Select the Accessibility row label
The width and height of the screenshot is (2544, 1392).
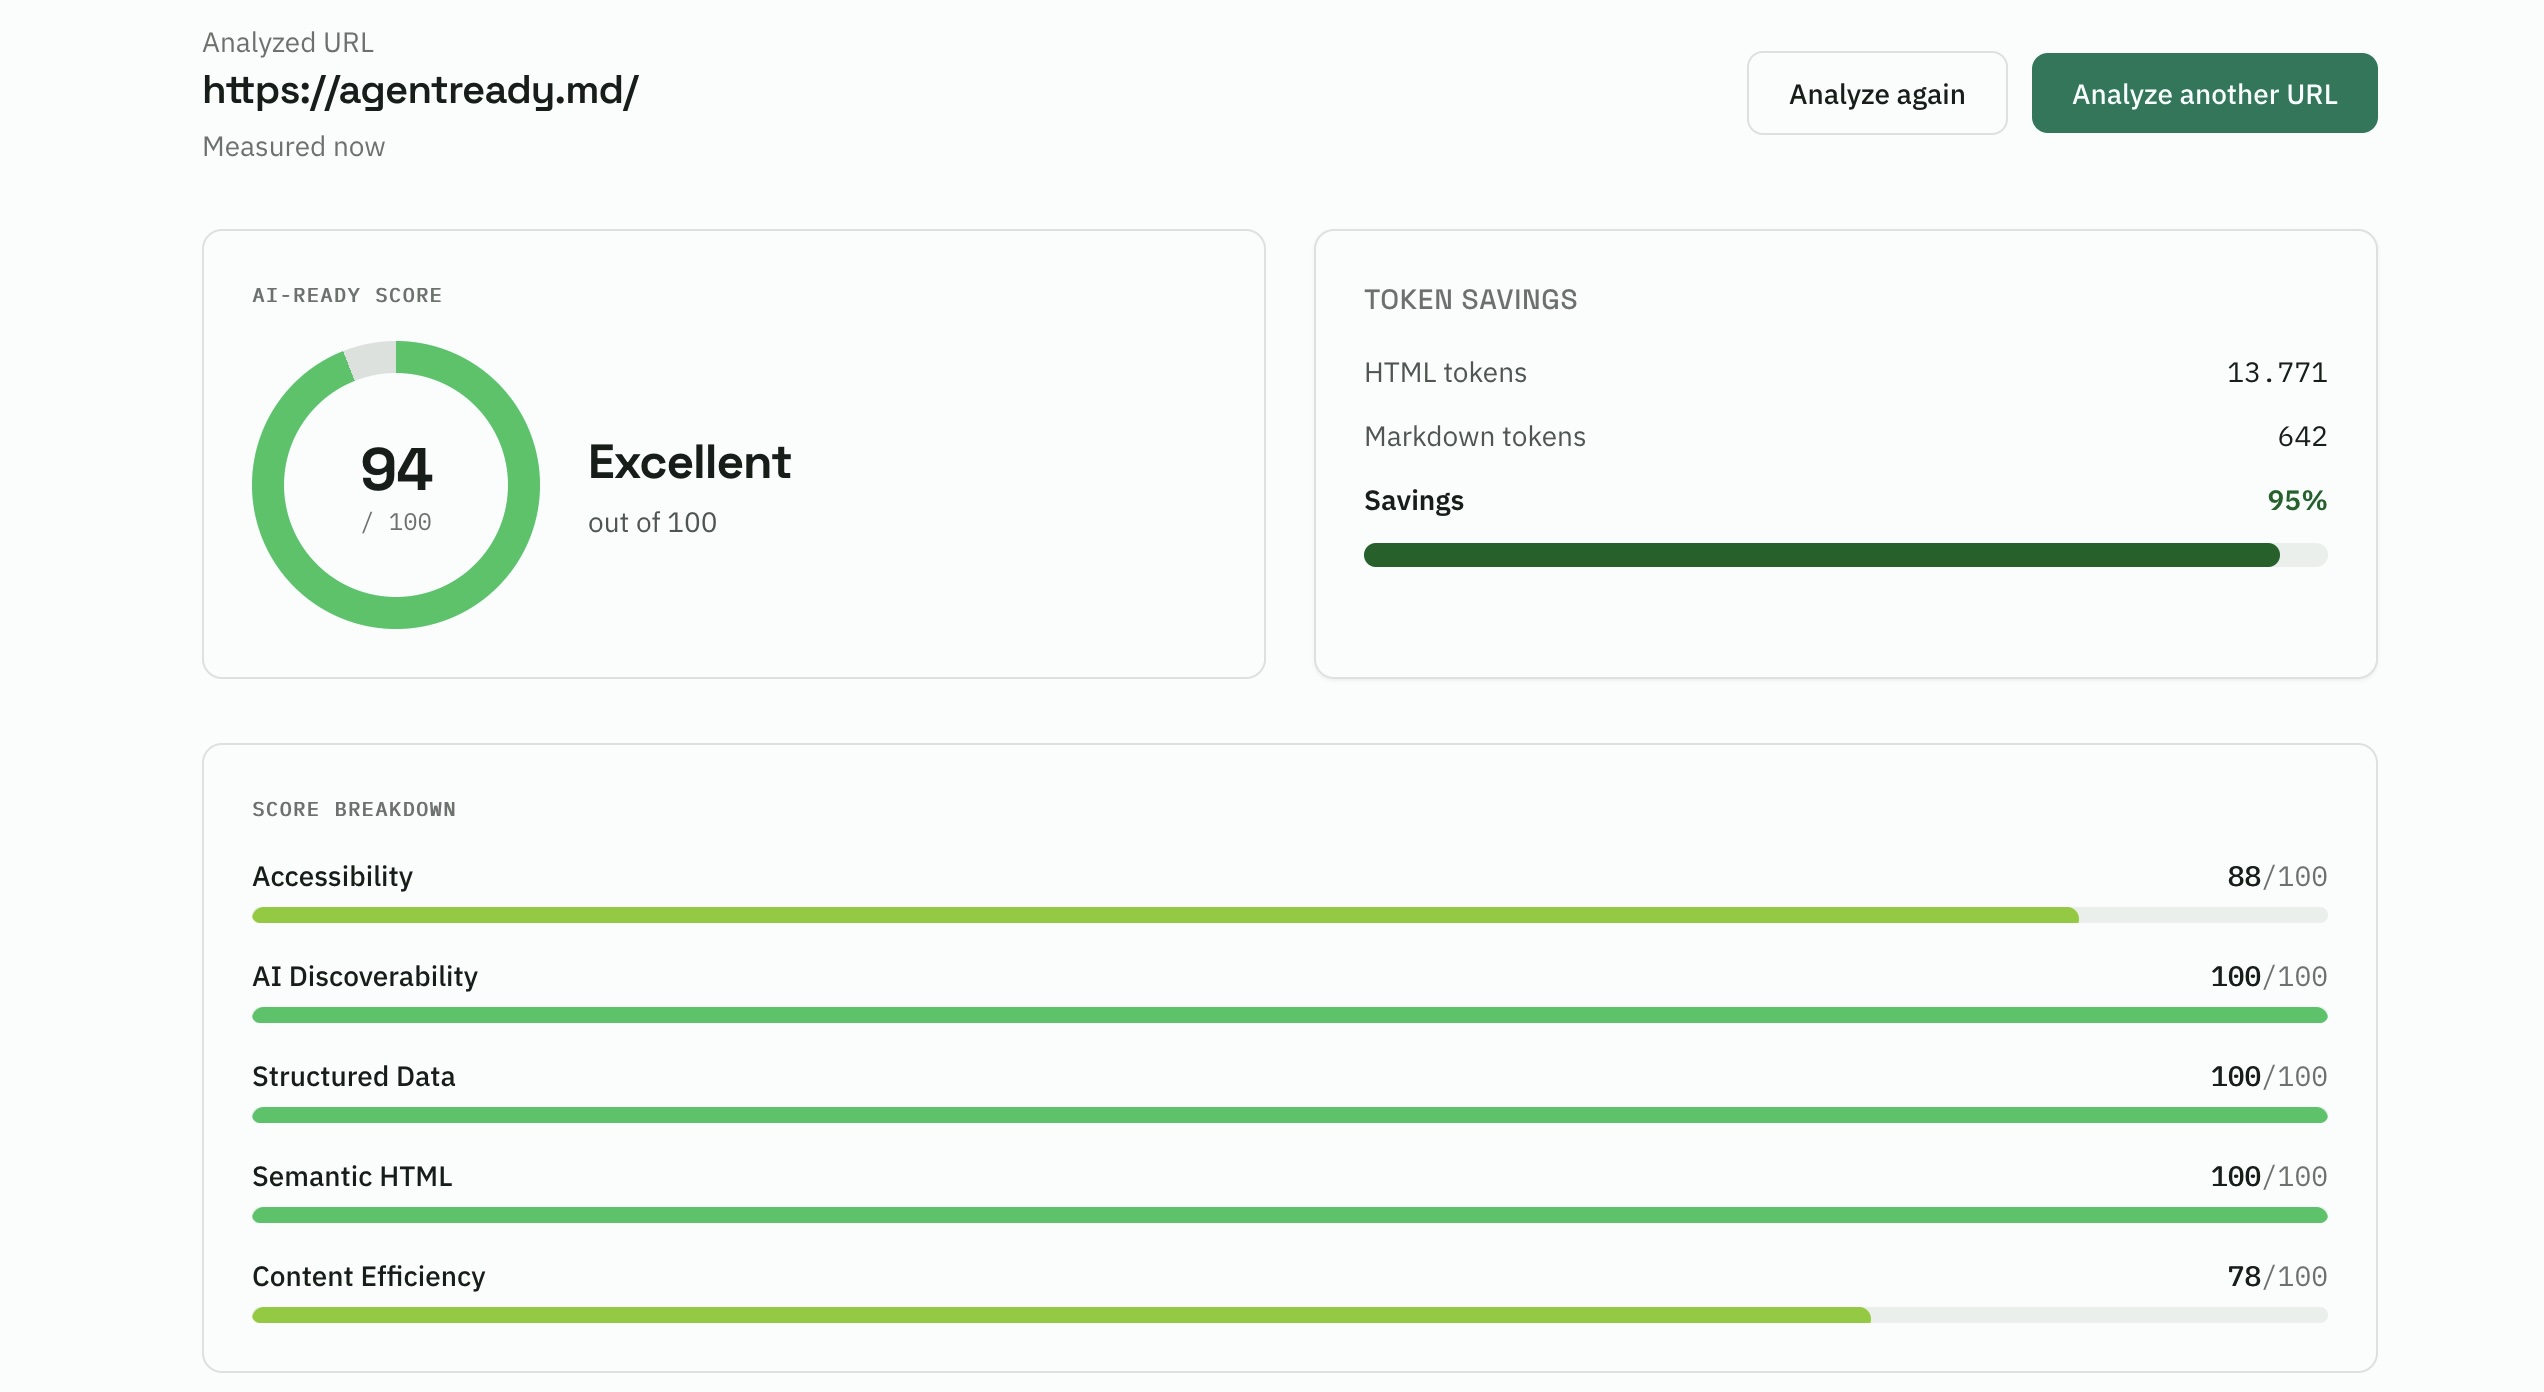pos(332,876)
